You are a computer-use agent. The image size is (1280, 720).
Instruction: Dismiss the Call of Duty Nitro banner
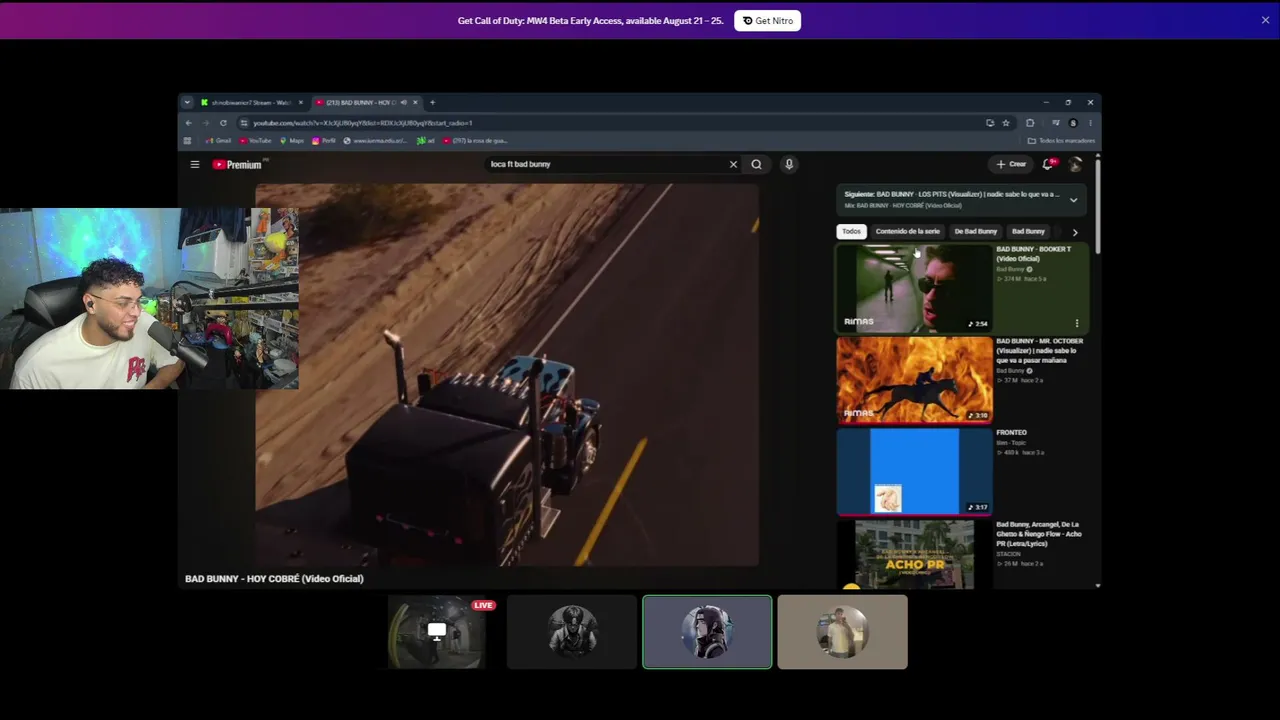(1265, 20)
